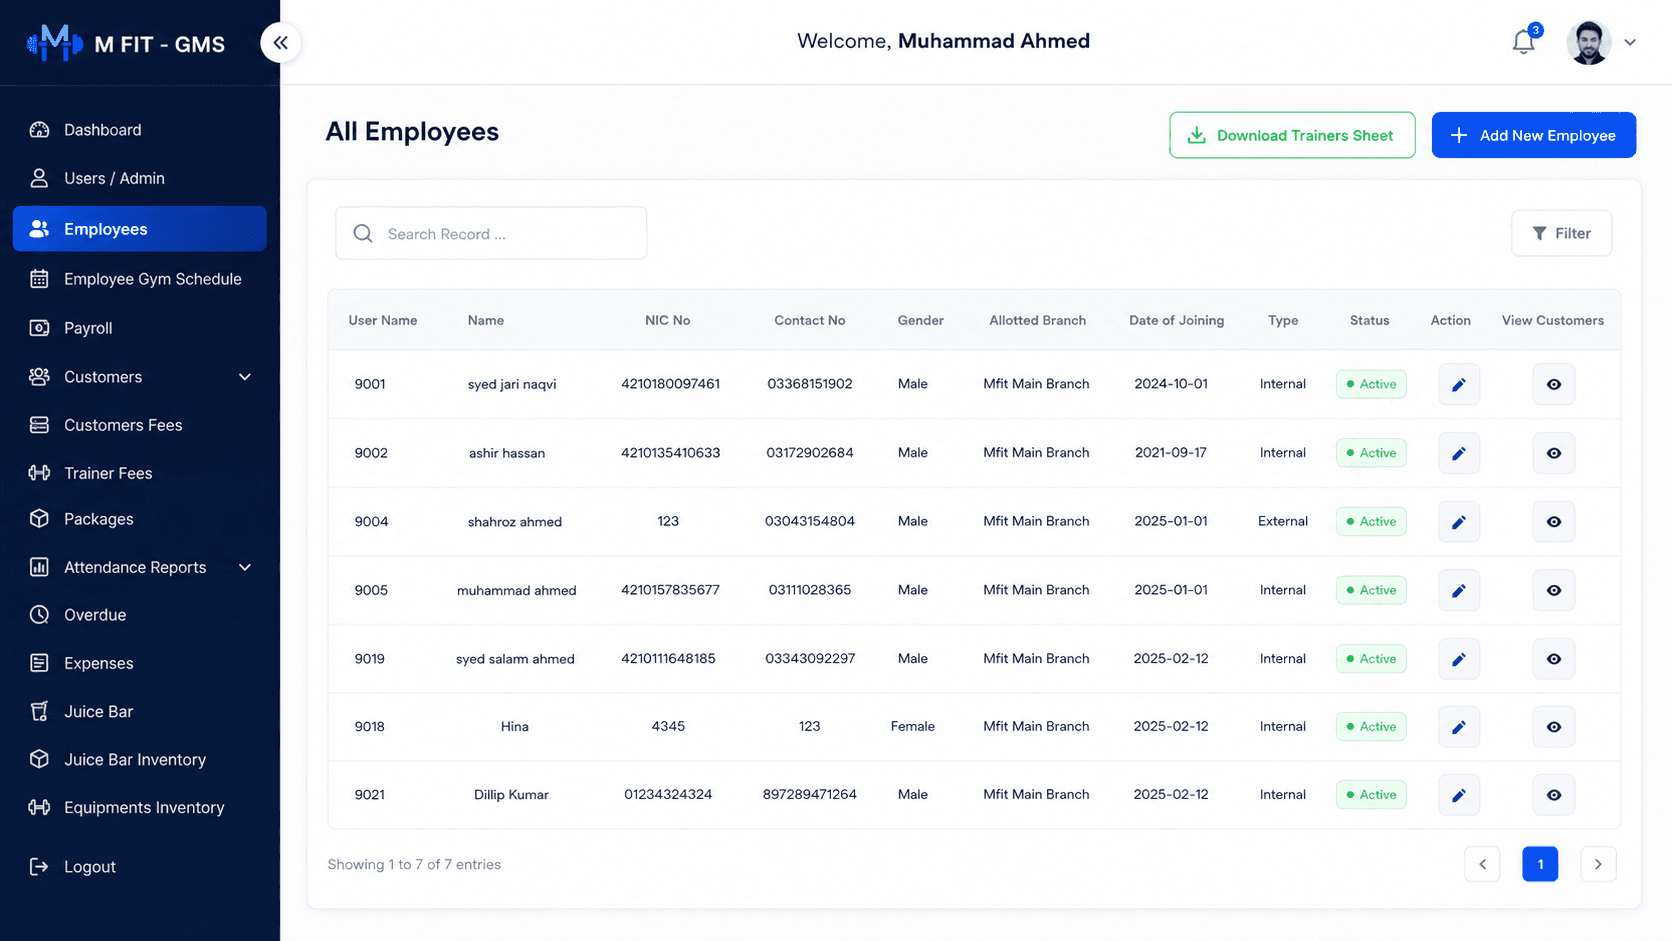Viewport: 1672px width, 941px height.
Task: Click the Female gender cell
Action: 913,727
